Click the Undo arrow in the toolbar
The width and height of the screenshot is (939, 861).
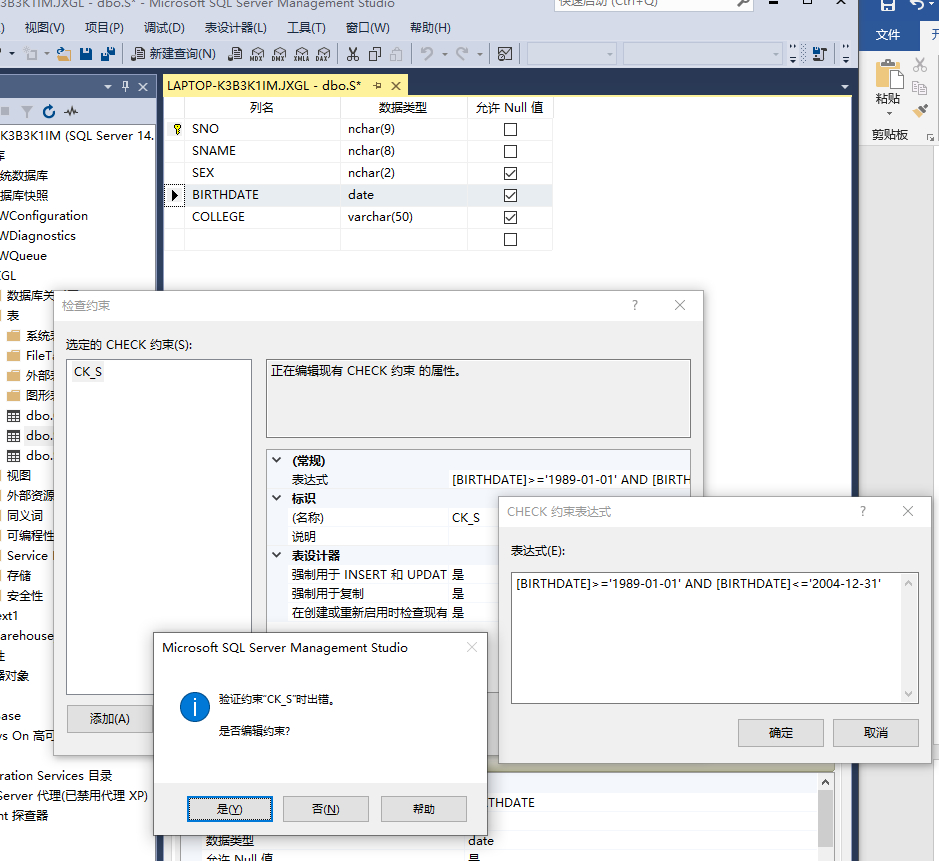point(426,54)
